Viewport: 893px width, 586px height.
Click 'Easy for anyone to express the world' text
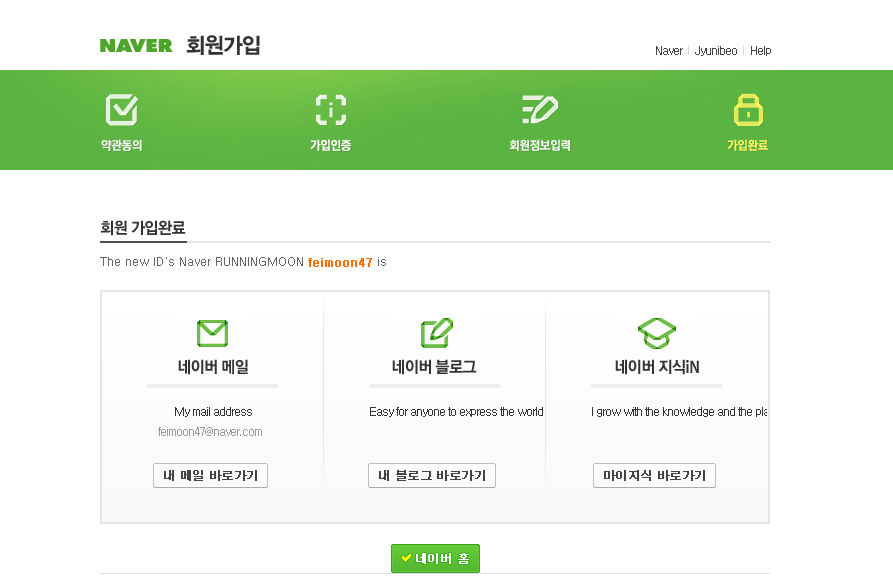(x=456, y=412)
